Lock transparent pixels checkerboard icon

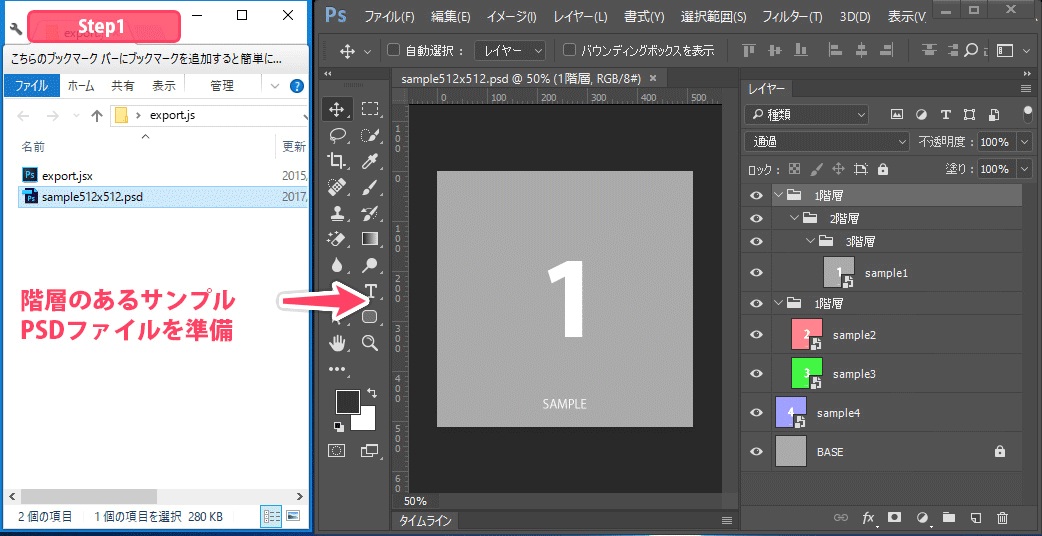point(794,169)
